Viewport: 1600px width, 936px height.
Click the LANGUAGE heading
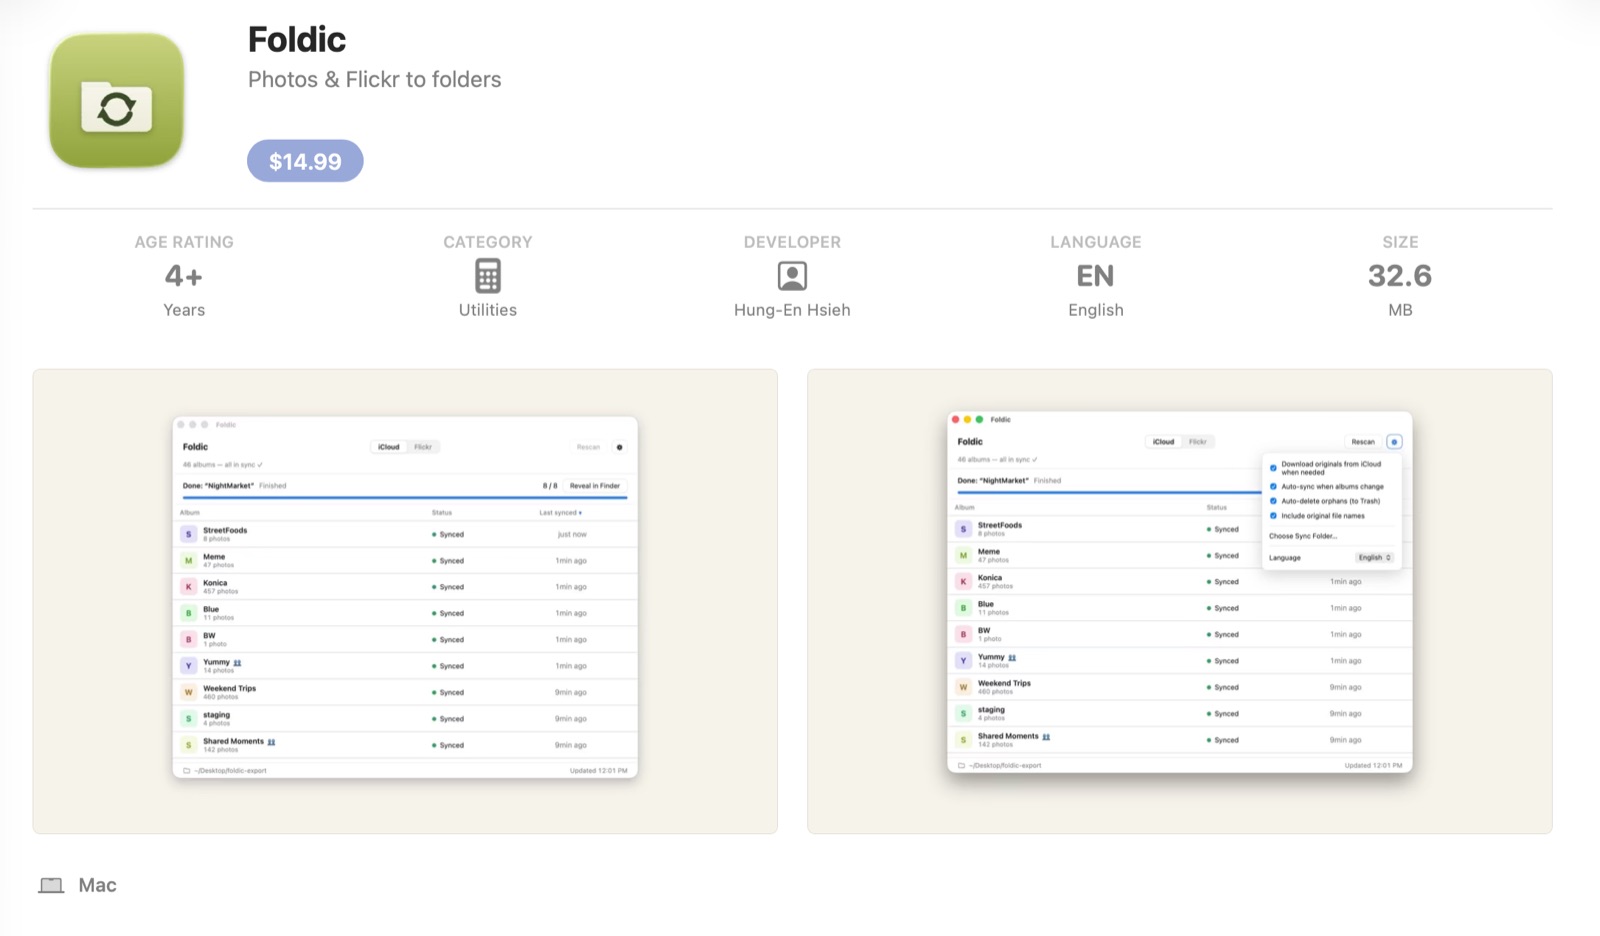[1096, 242]
